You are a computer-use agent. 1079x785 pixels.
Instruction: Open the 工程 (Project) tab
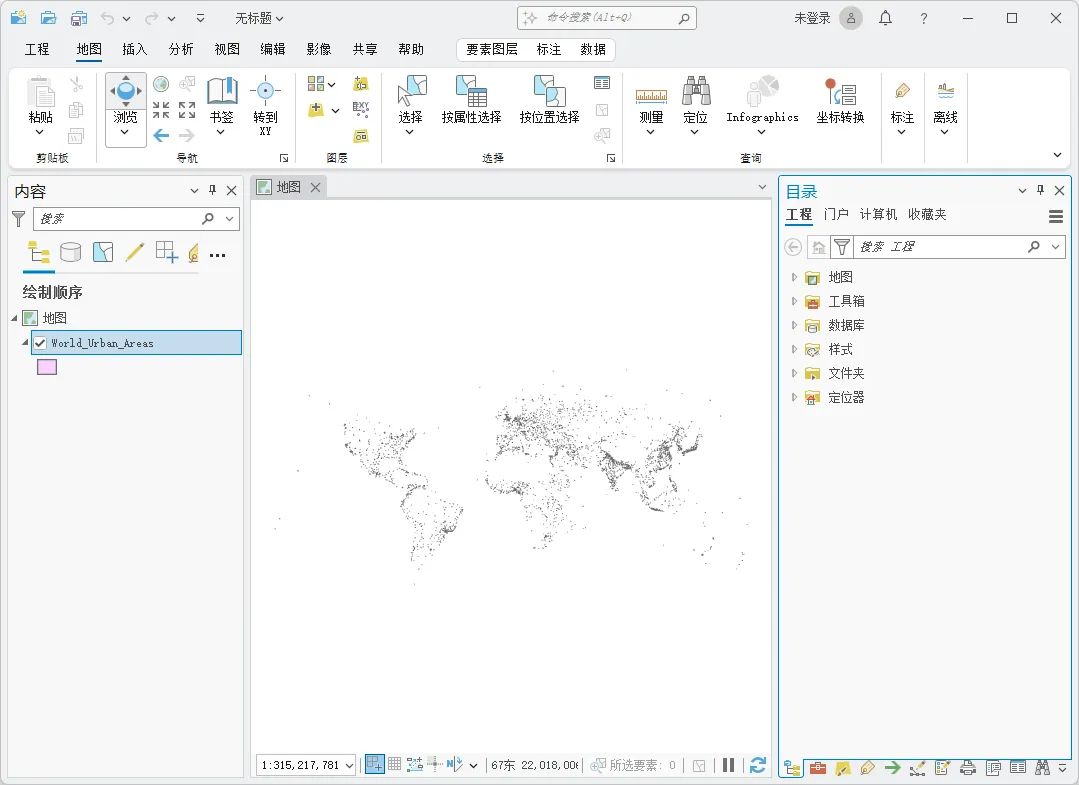(x=37, y=49)
